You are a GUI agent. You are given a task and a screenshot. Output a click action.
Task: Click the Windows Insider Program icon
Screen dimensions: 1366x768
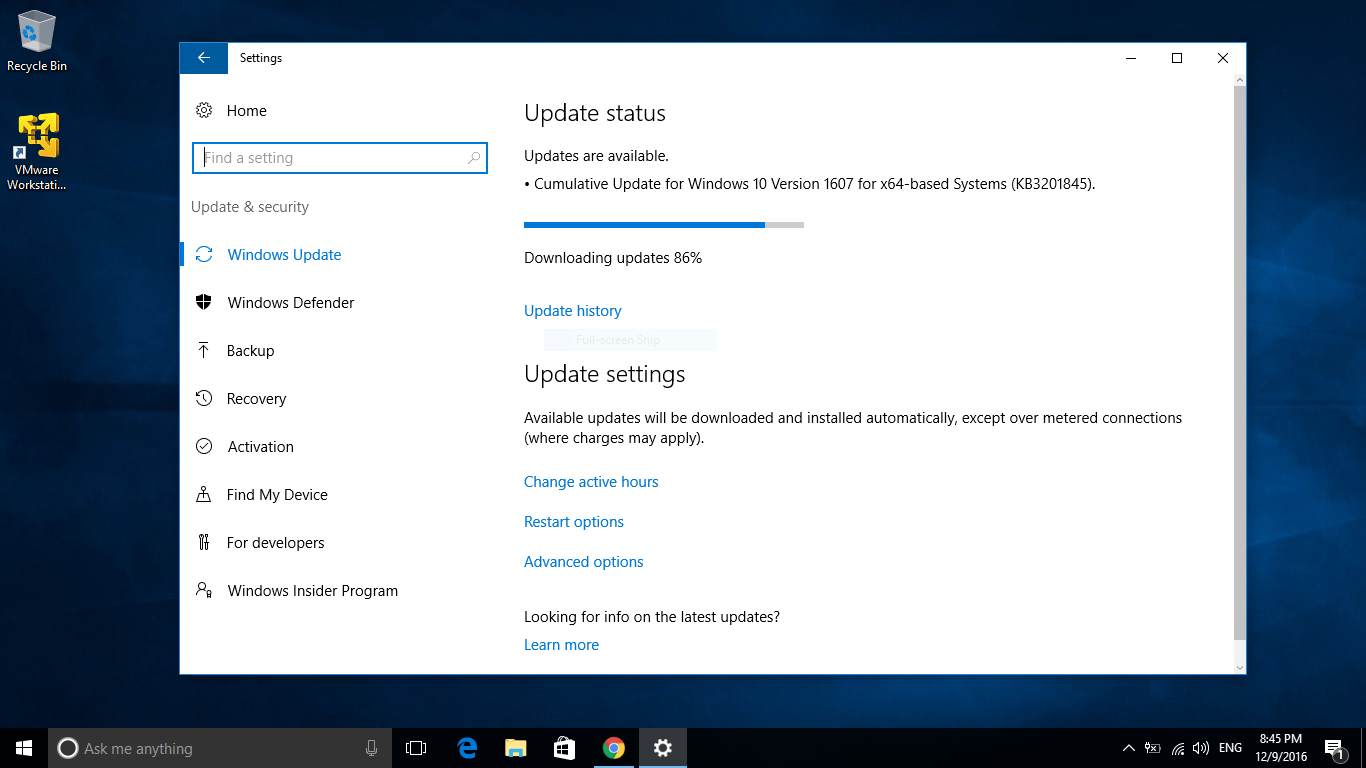pos(204,590)
